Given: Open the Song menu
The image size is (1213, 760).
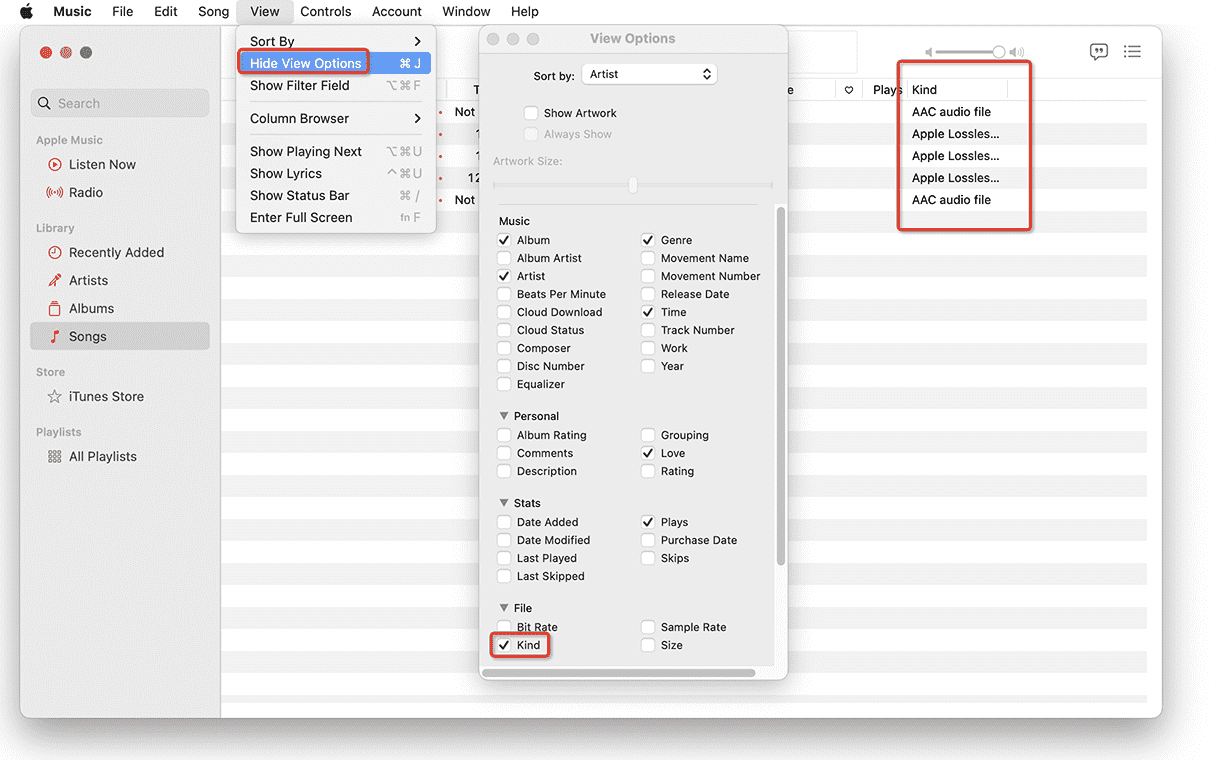Looking at the screenshot, I should click(213, 12).
